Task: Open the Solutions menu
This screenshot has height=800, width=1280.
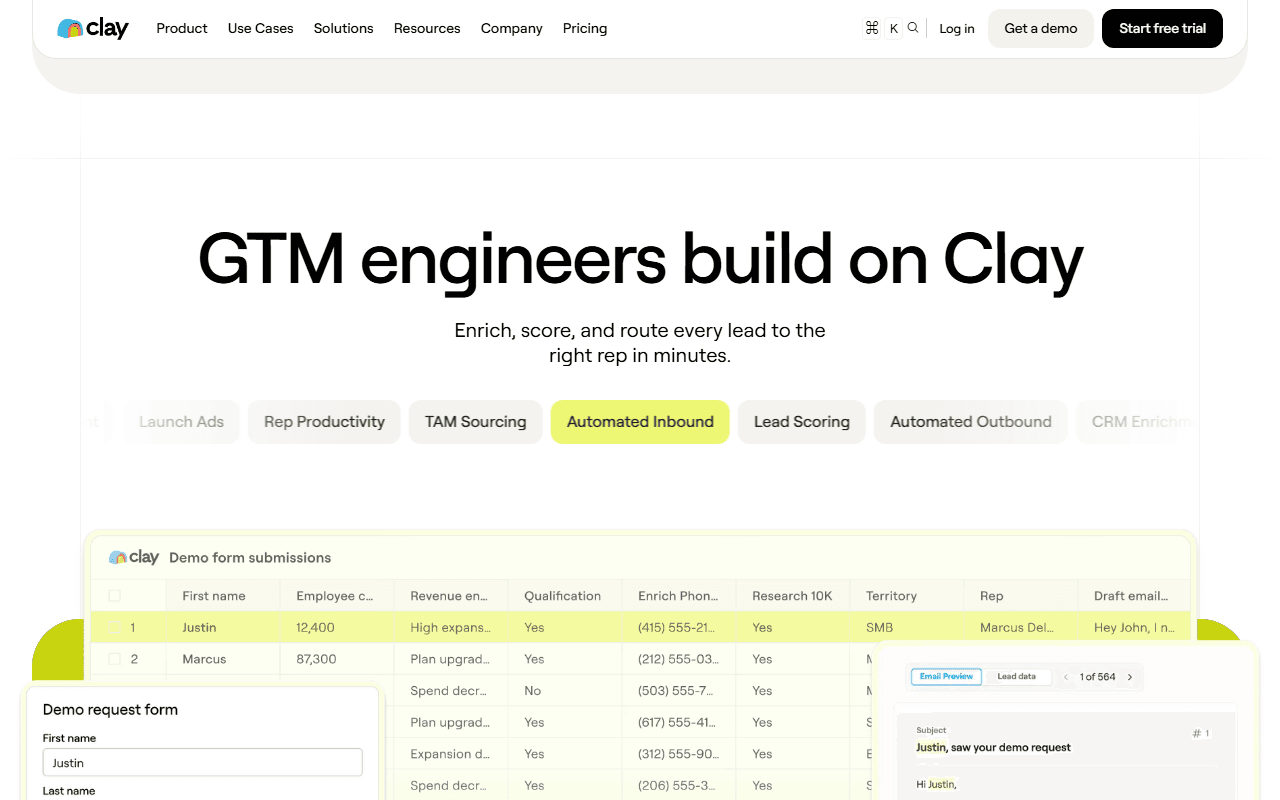Action: [x=344, y=28]
